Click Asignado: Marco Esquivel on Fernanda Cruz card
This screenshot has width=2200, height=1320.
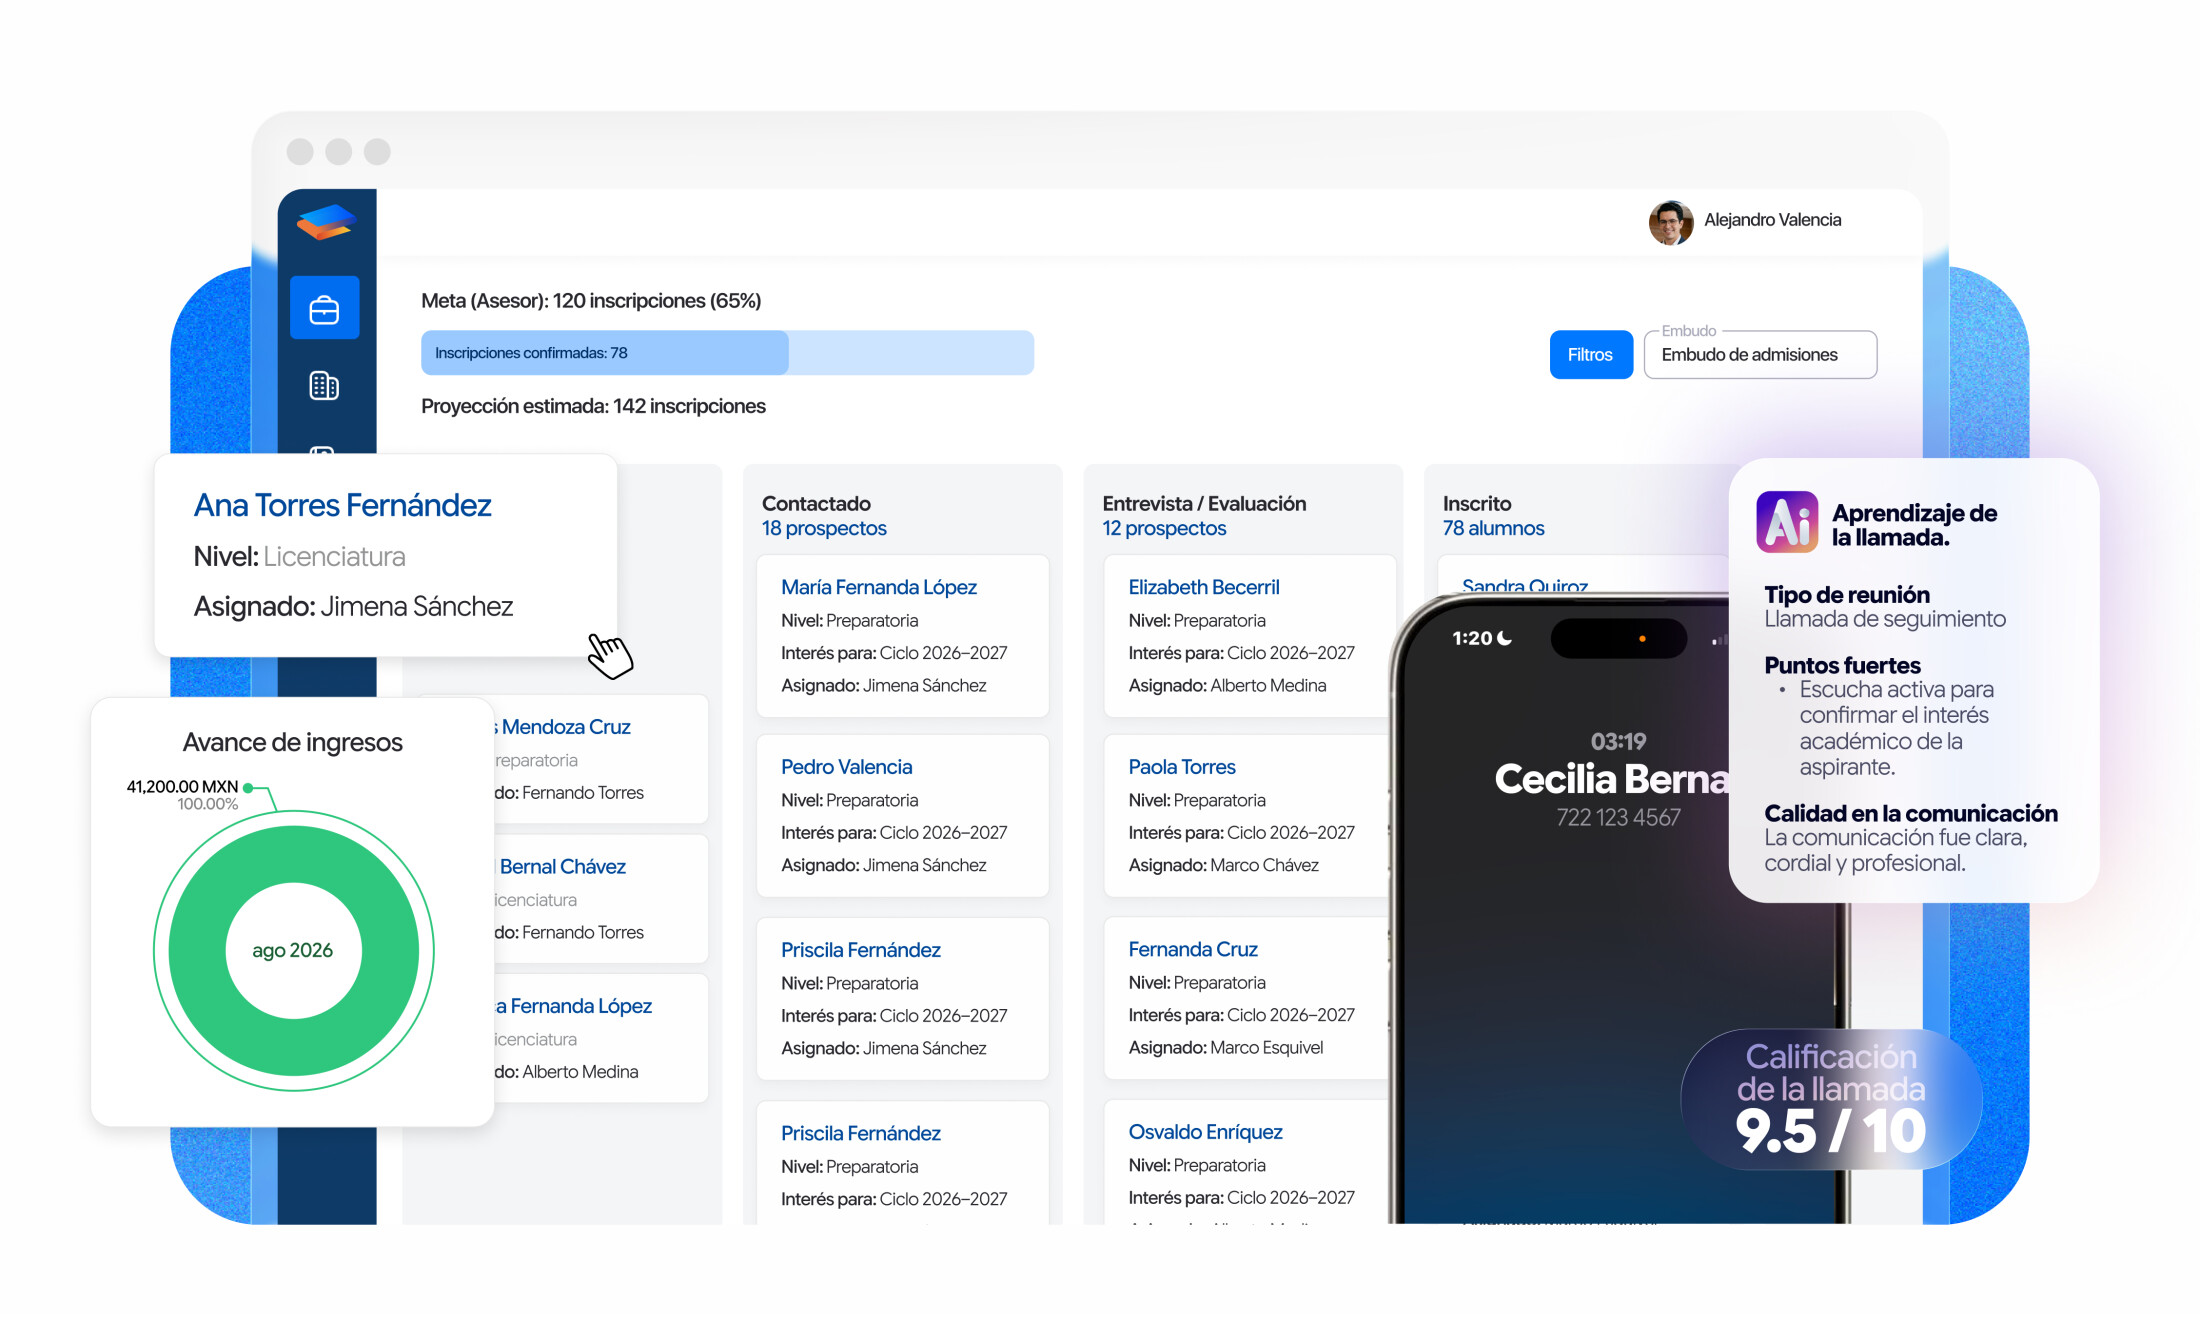click(1225, 1047)
